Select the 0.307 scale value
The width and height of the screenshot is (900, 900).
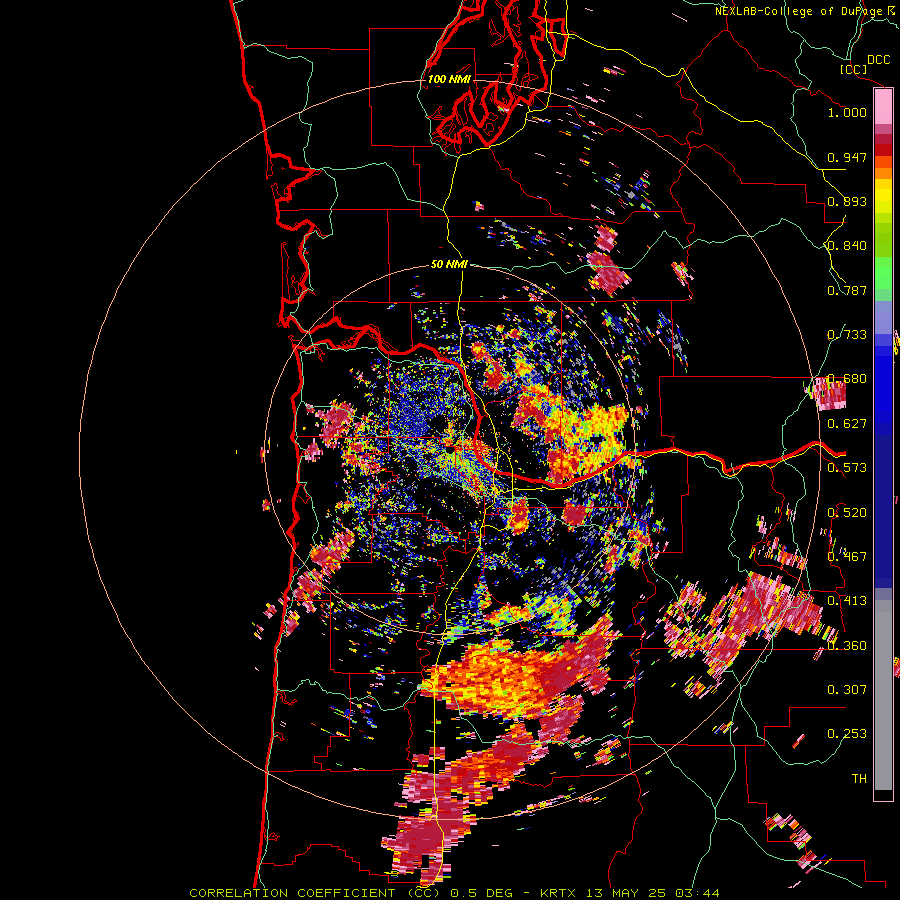(x=847, y=690)
